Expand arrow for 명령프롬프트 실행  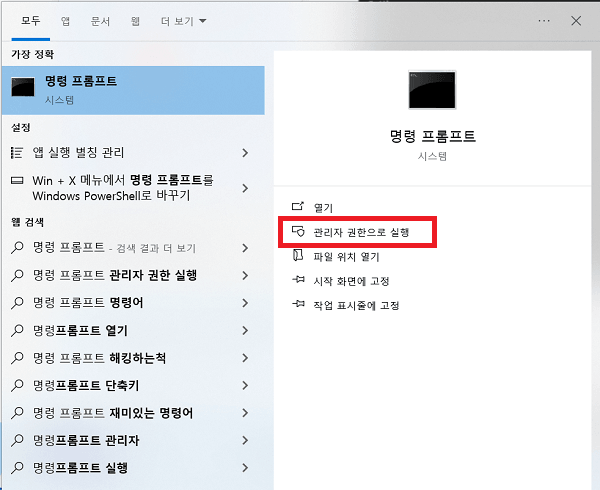(245, 468)
